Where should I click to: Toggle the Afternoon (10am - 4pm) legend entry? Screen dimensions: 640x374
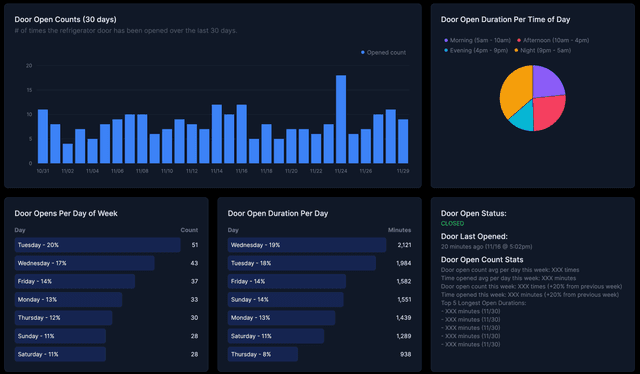[x=553, y=40]
